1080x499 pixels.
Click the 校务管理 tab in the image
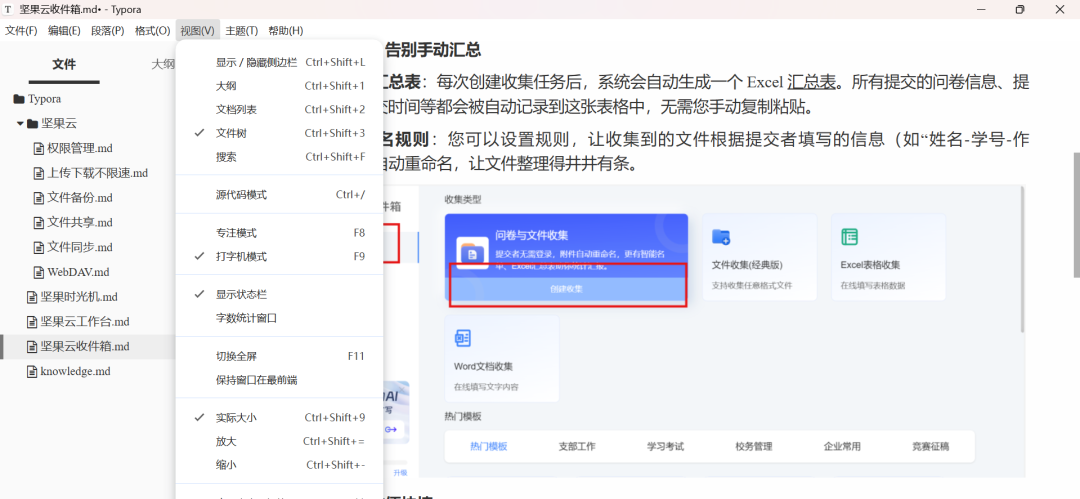point(754,447)
